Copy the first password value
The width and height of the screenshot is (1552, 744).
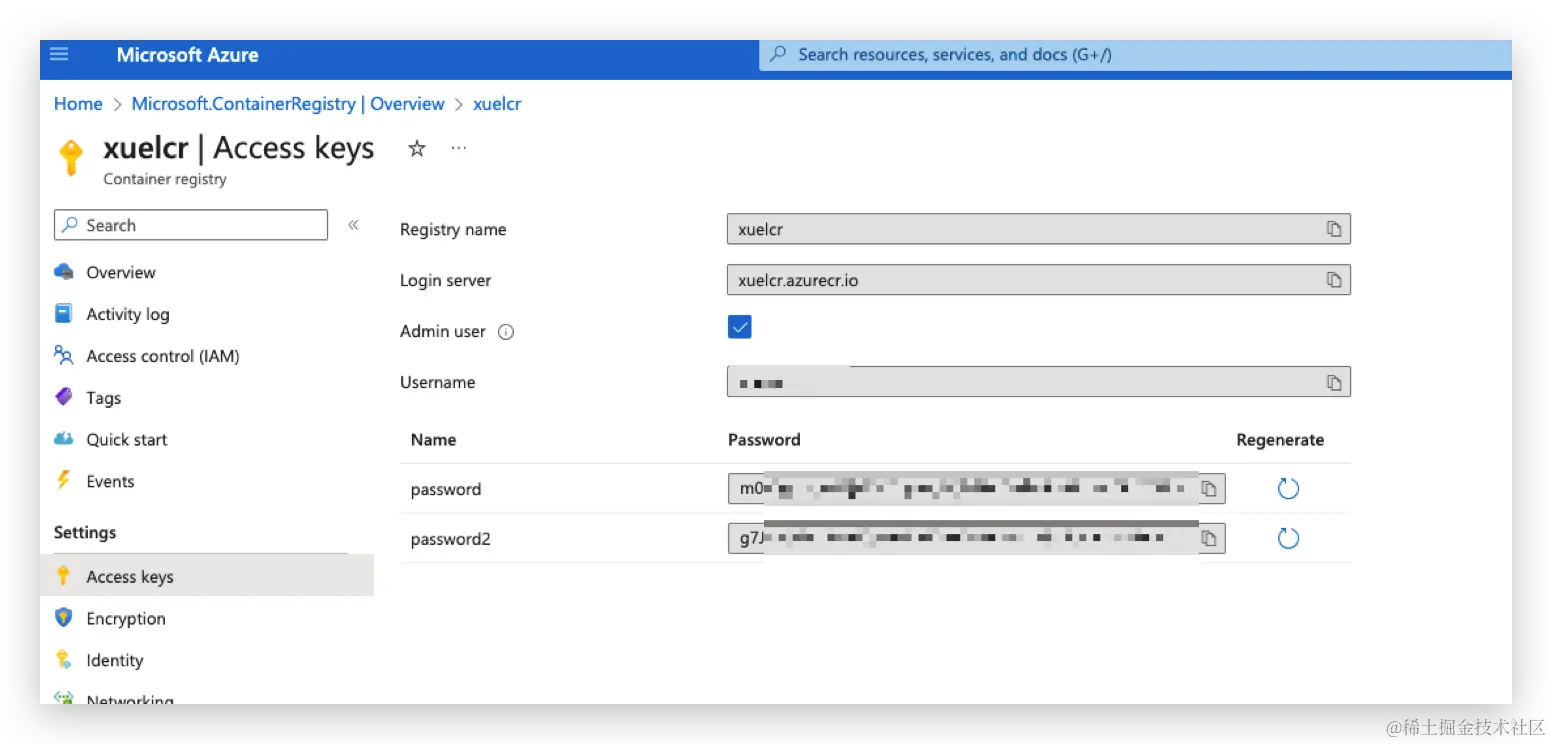1209,489
